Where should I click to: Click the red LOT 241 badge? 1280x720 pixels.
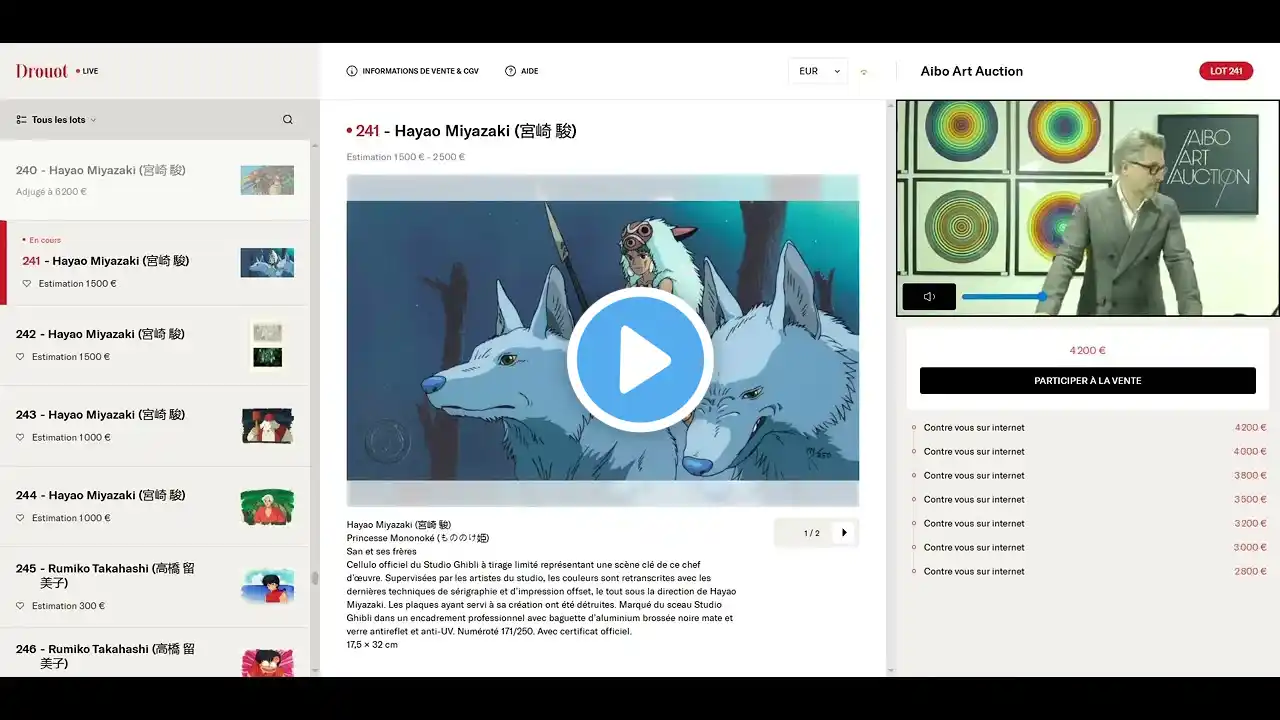(x=1226, y=71)
